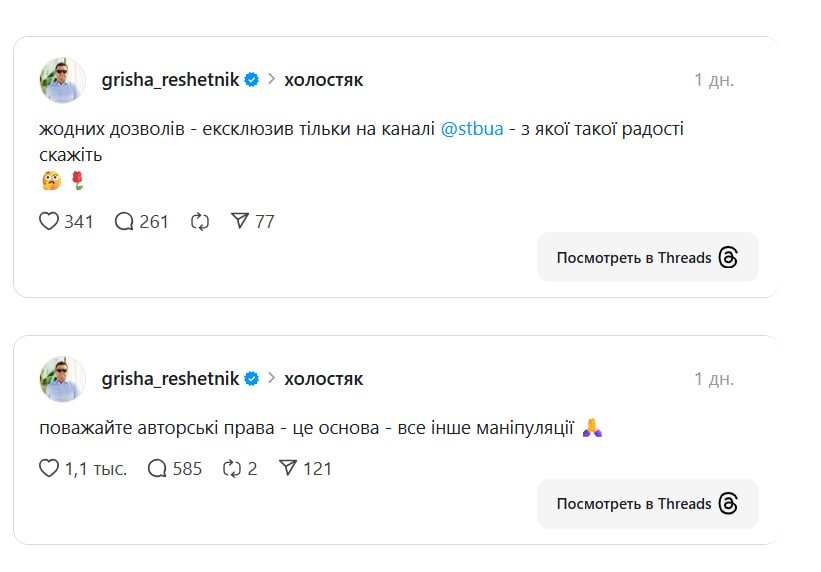This screenshot has width=821, height=572.
Task: Repost the second post
Action: pyautogui.click(x=232, y=468)
